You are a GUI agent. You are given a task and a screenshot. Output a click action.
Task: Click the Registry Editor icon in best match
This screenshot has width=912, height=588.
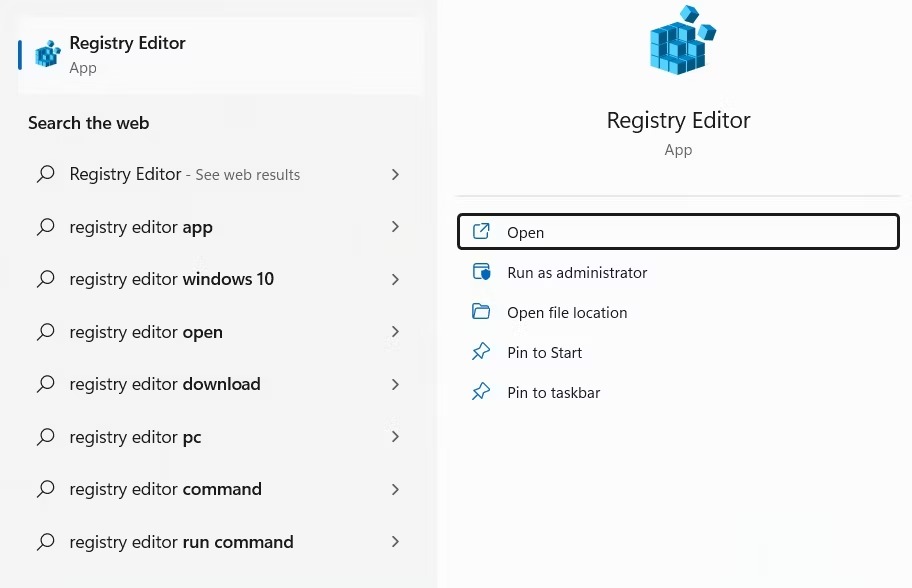[x=48, y=55]
